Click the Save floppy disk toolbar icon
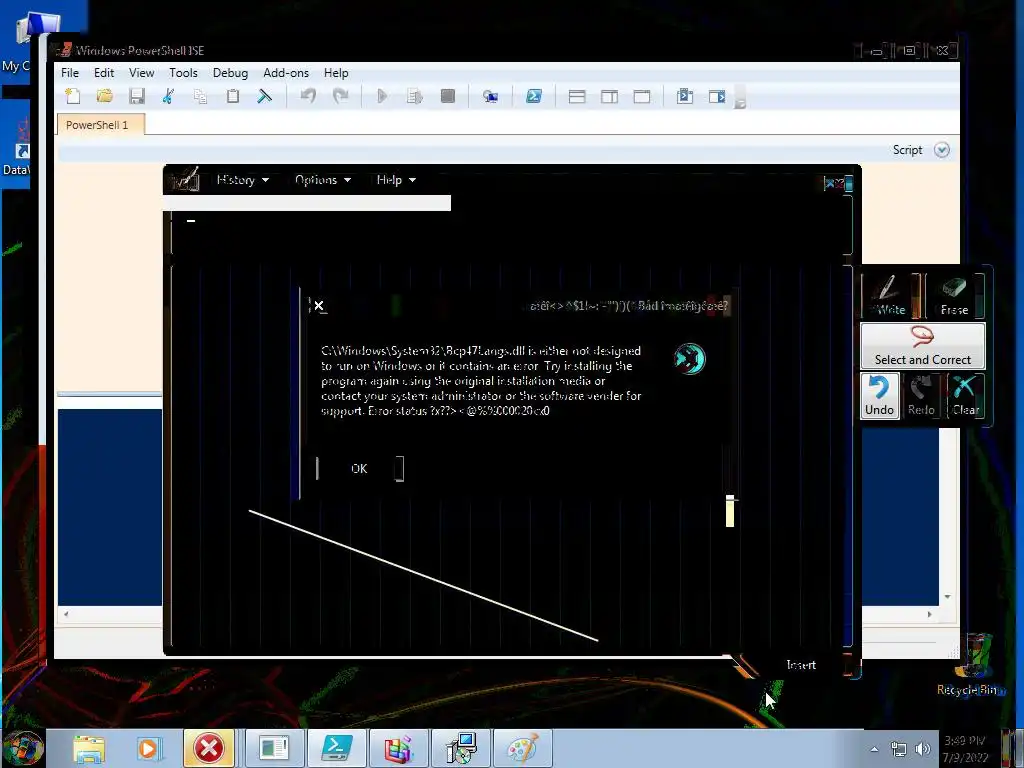 pos(136,97)
